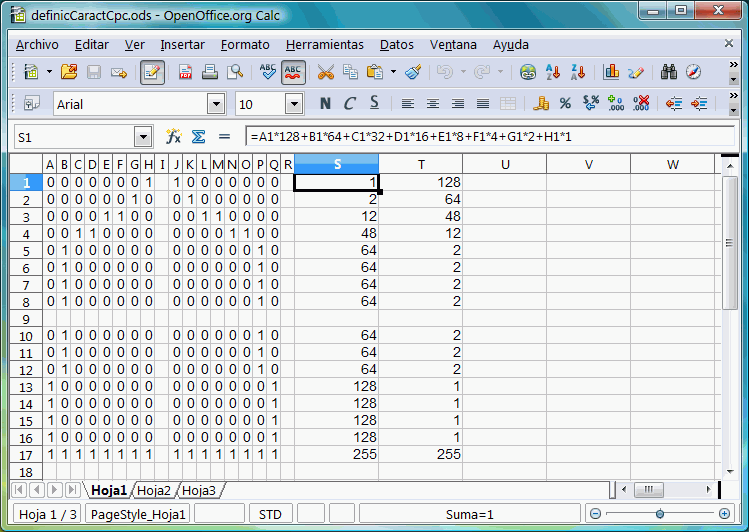Screen dimensions: 749x532
Task: Open the Editar menu
Action: [92, 45]
